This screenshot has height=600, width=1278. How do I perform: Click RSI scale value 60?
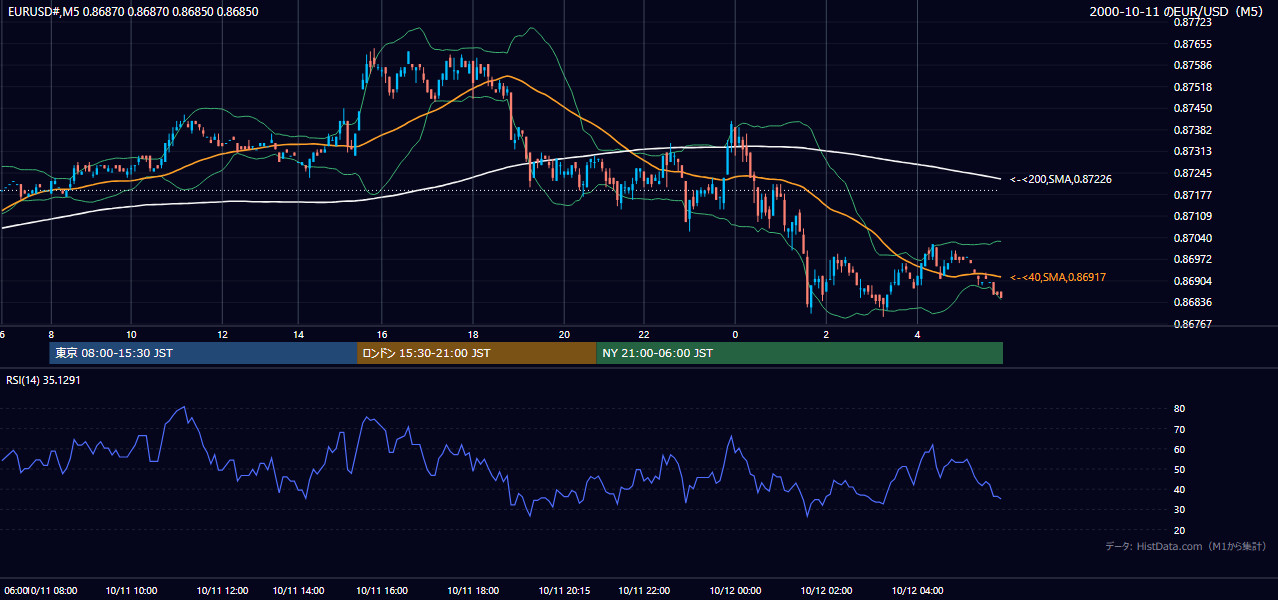[x=1179, y=449]
